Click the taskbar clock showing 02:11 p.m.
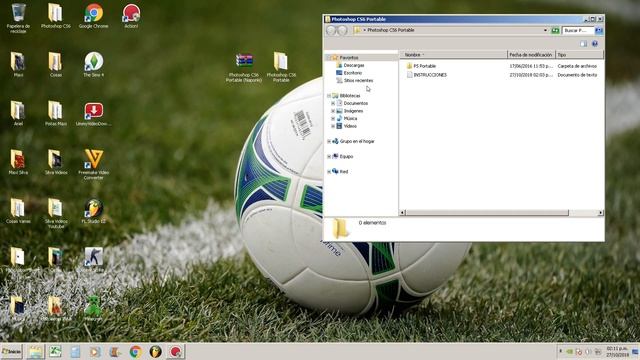Image resolution: width=640 pixels, height=360 pixels. [617, 352]
